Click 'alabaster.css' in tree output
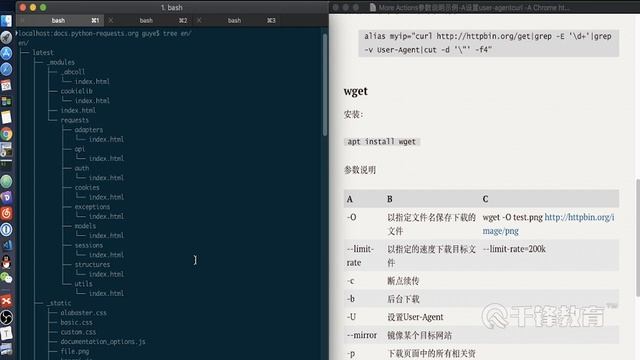 (83, 313)
